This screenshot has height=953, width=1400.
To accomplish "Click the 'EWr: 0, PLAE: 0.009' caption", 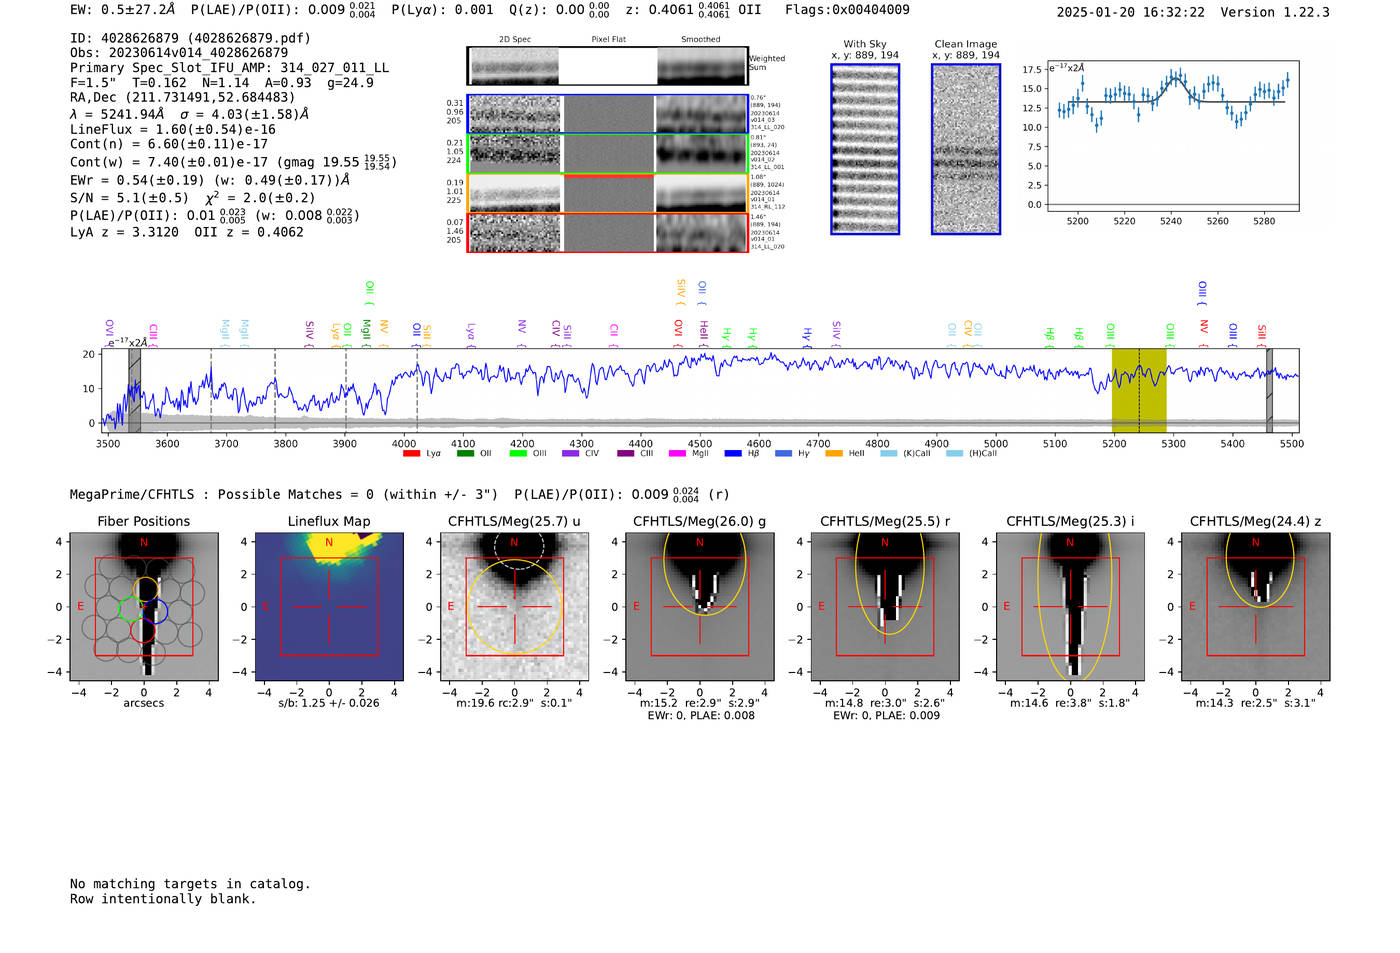I will 886,716.
